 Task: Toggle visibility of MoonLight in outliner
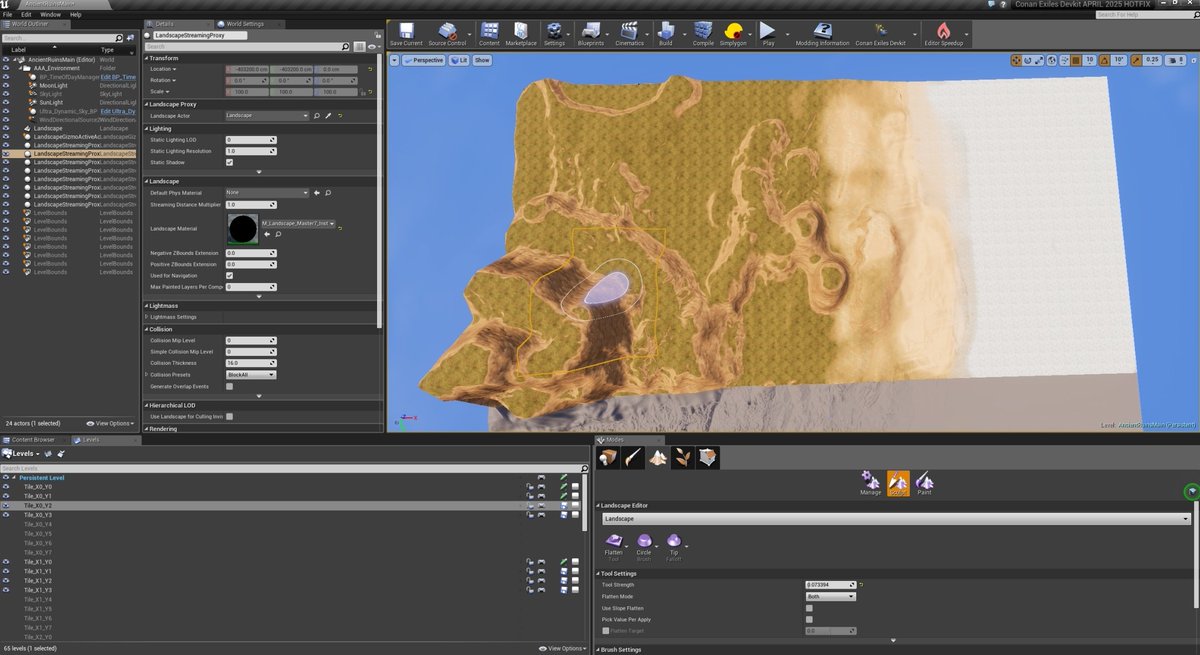pyautogui.click(x=6, y=85)
